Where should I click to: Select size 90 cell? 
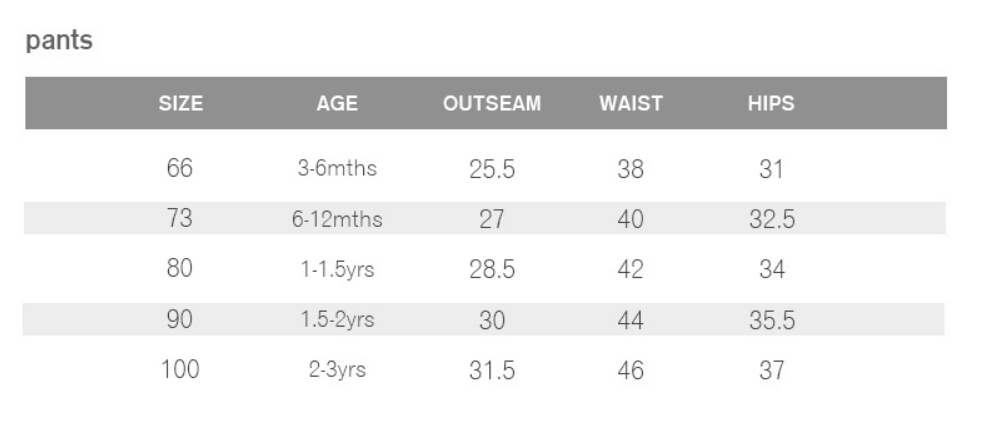(x=180, y=320)
